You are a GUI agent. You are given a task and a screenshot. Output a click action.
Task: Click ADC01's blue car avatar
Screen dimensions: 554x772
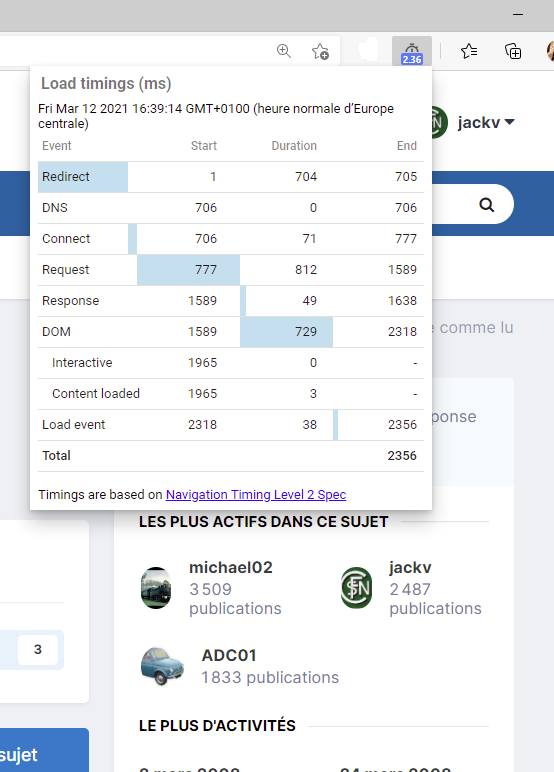click(163, 666)
